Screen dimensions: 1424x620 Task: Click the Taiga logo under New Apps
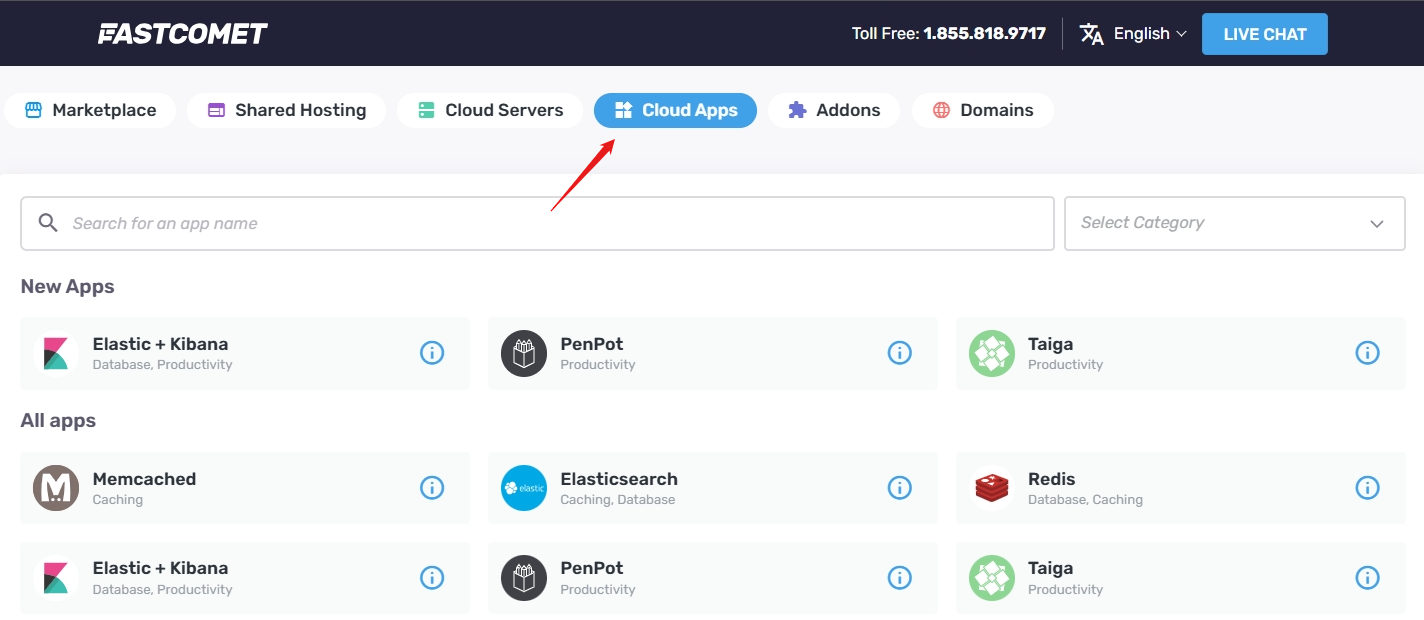point(992,353)
